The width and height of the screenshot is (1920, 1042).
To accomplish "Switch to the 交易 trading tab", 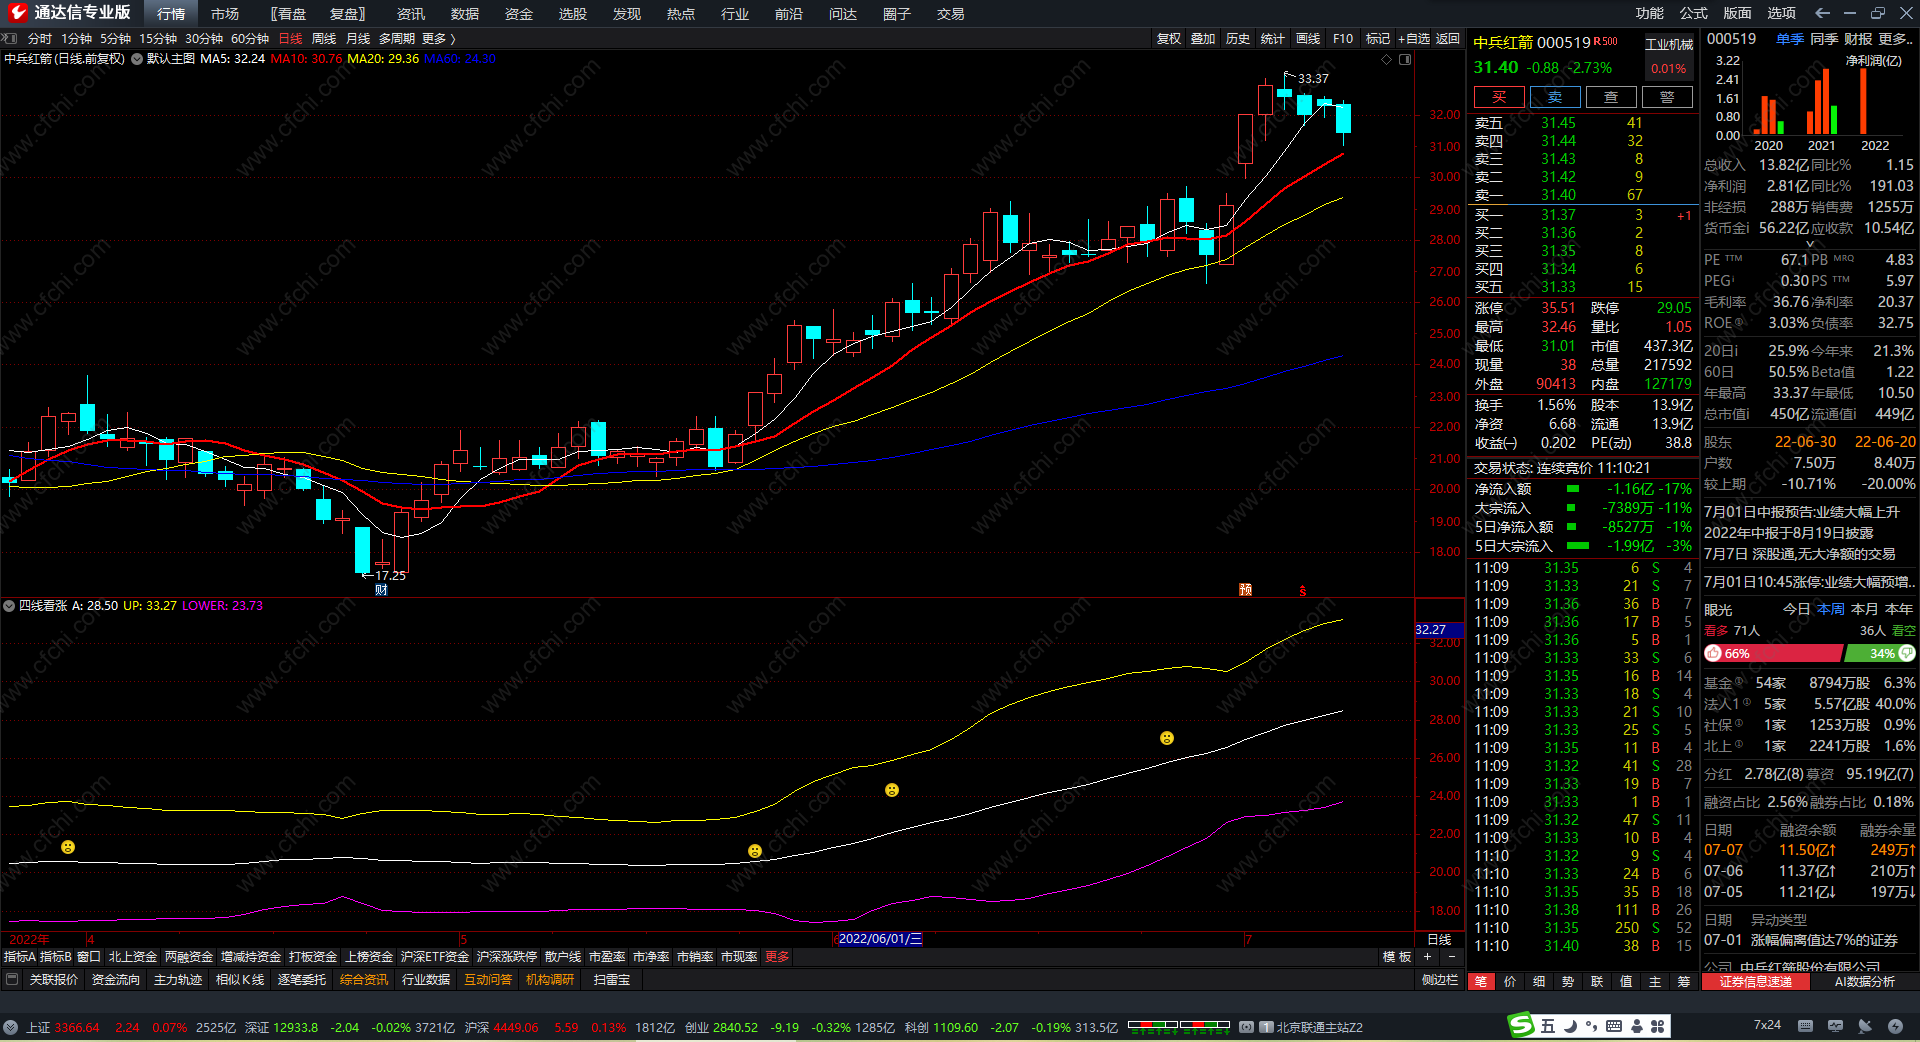I will pos(951,14).
